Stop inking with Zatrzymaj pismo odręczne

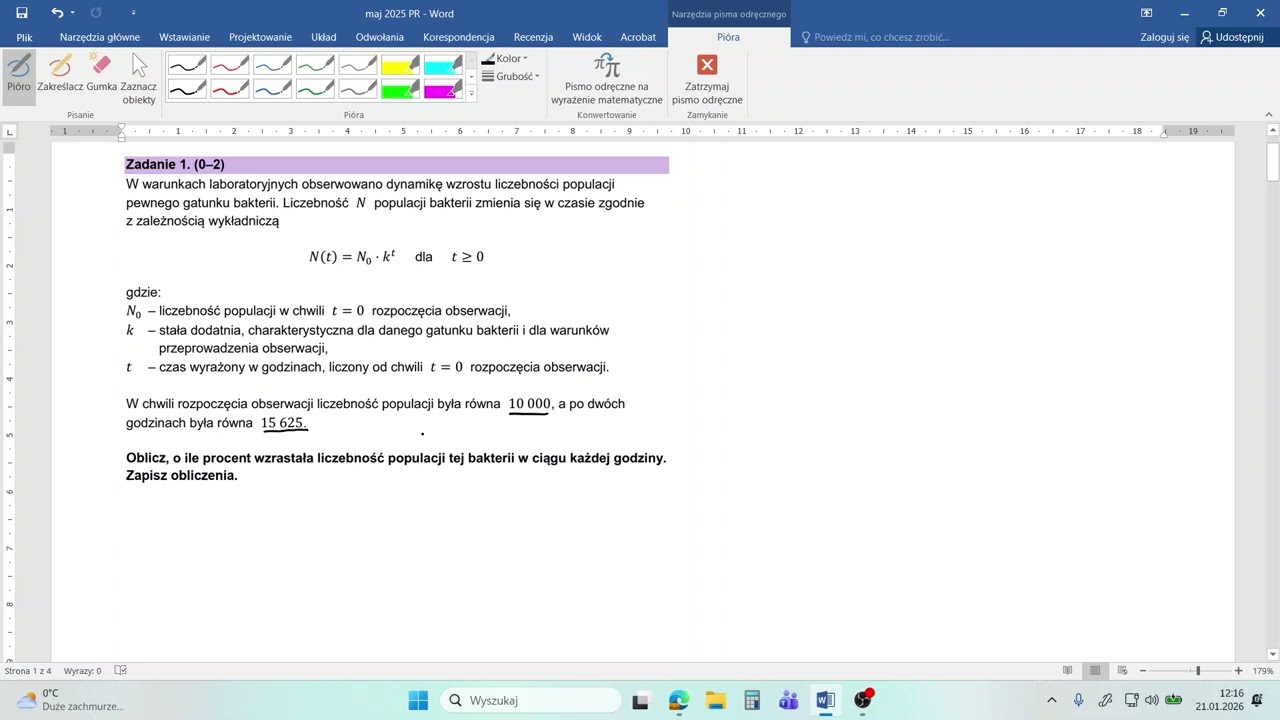(x=707, y=79)
